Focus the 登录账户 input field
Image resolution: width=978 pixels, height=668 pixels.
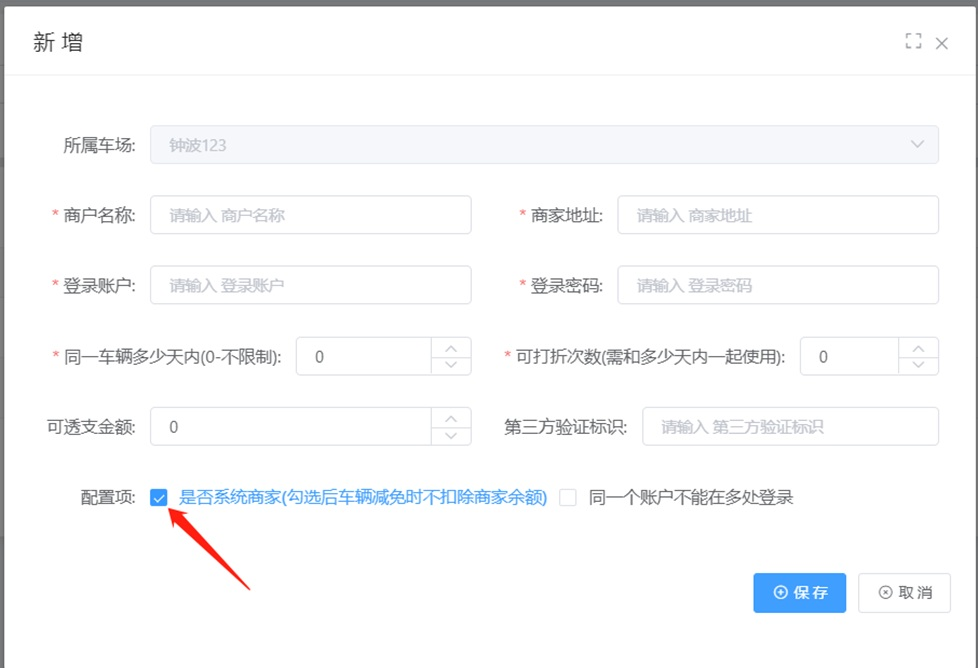coord(311,285)
